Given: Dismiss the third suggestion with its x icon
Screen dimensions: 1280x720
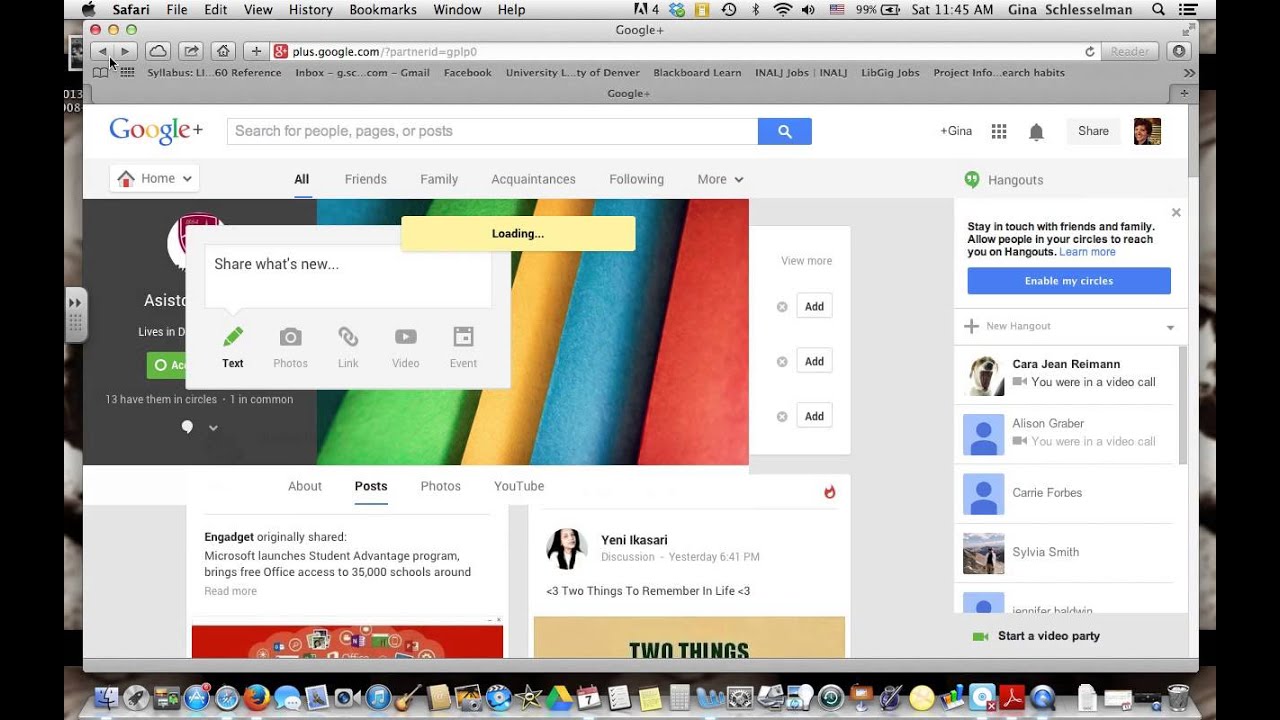Looking at the screenshot, I should pos(782,417).
